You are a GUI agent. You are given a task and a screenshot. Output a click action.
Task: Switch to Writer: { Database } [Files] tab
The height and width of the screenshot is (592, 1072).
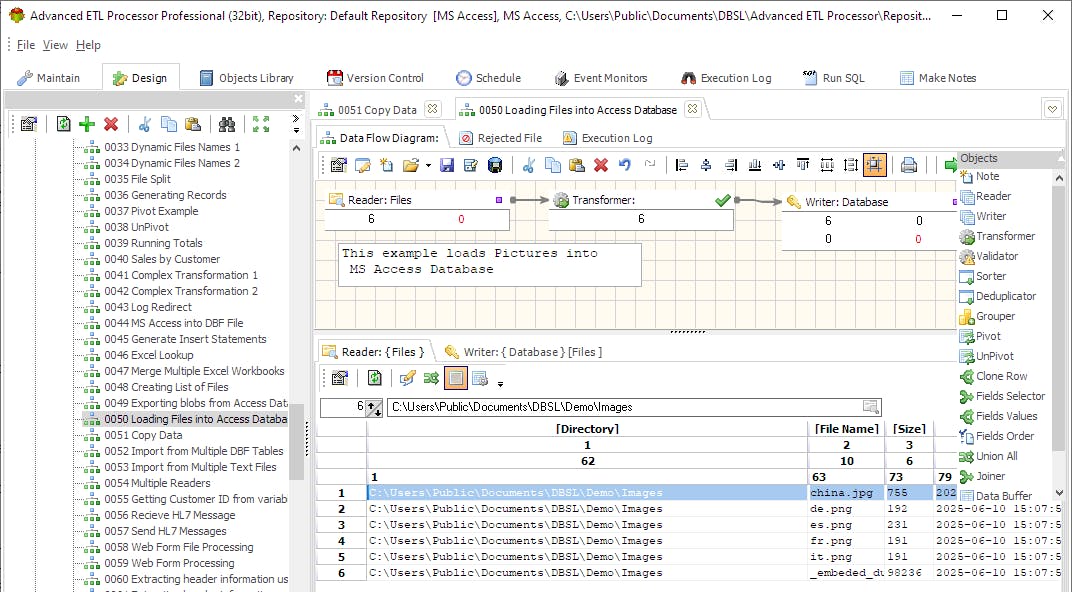click(524, 352)
